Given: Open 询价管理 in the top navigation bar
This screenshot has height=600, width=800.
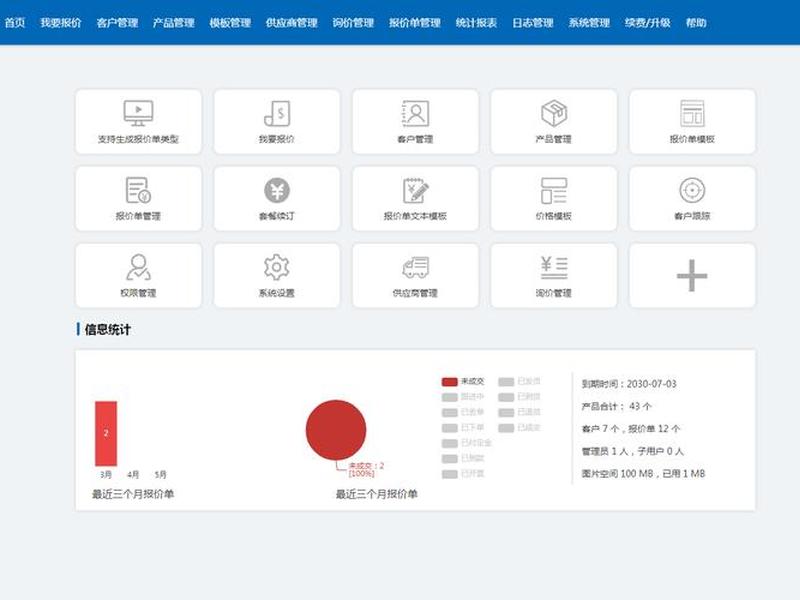Looking at the screenshot, I should (353, 23).
